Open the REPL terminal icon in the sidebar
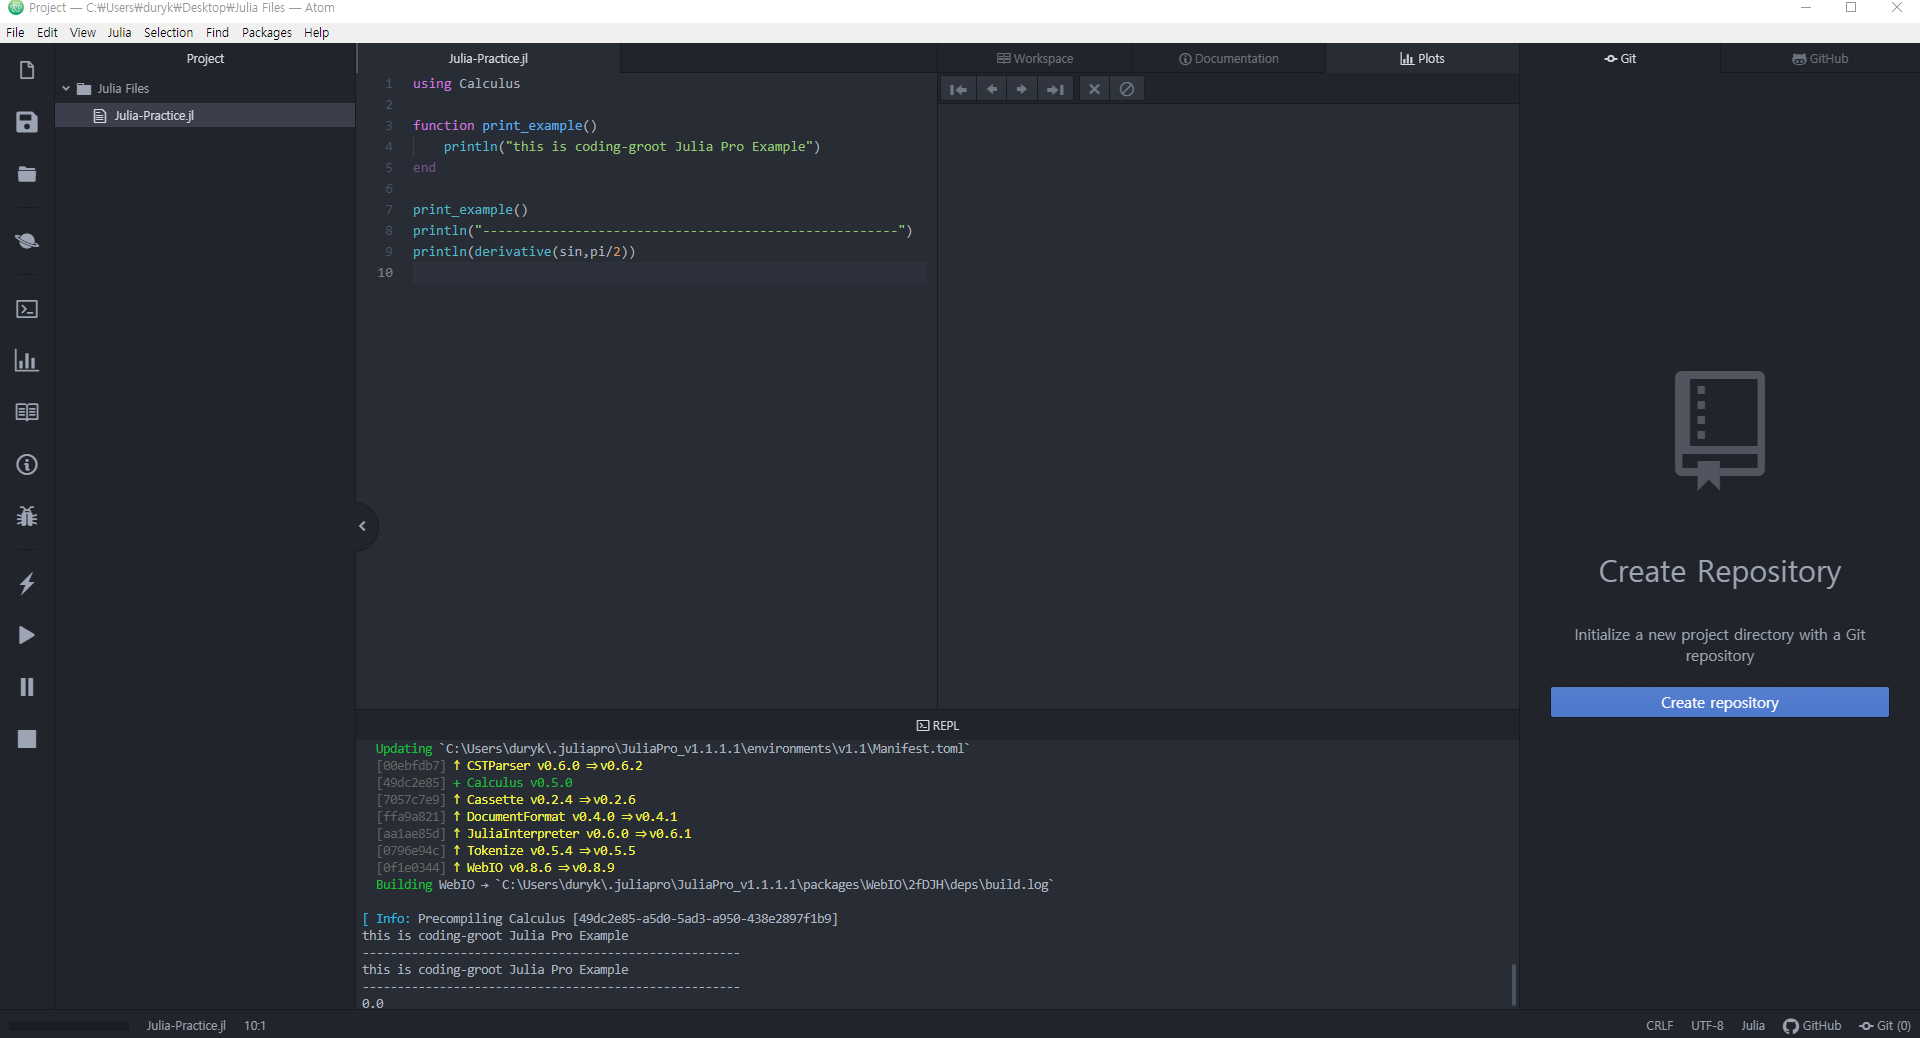The width and height of the screenshot is (1920, 1038). click(27, 309)
